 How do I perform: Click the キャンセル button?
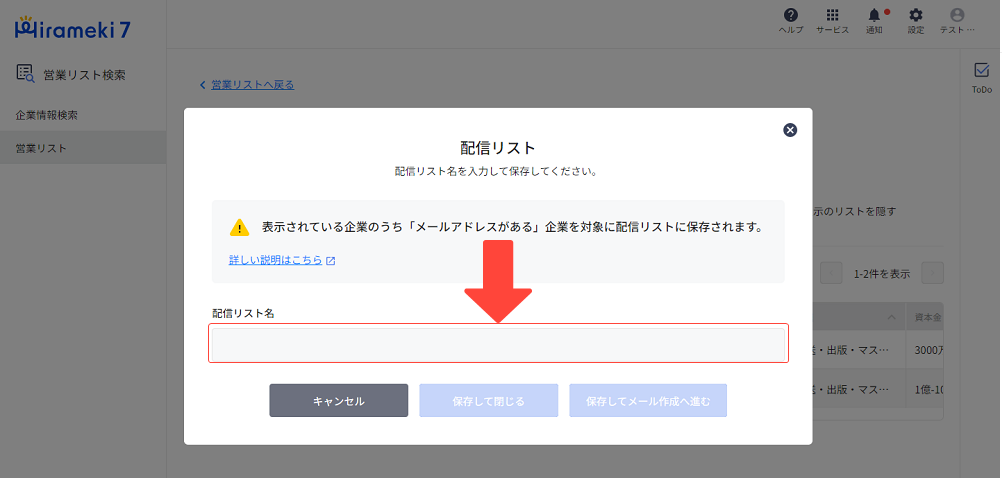tap(339, 400)
